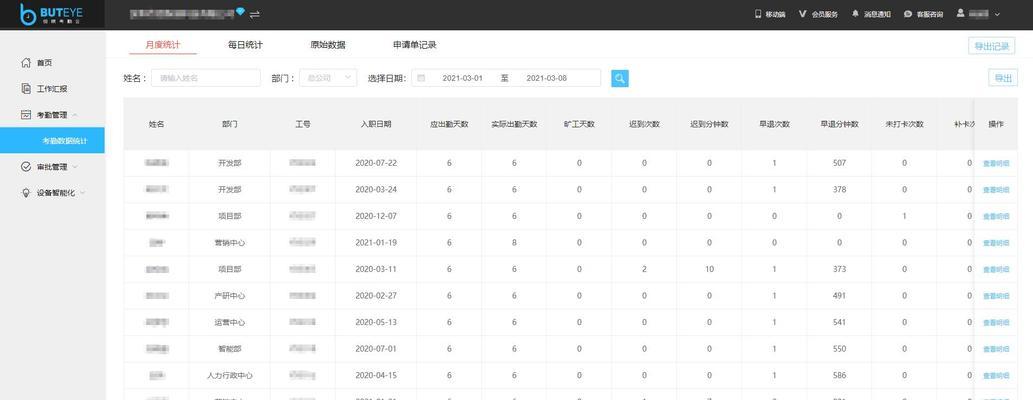Click the 586 early-leave minutes cell
Image resolution: width=1033 pixels, height=400 pixels.
pyautogui.click(x=839, y=376)
